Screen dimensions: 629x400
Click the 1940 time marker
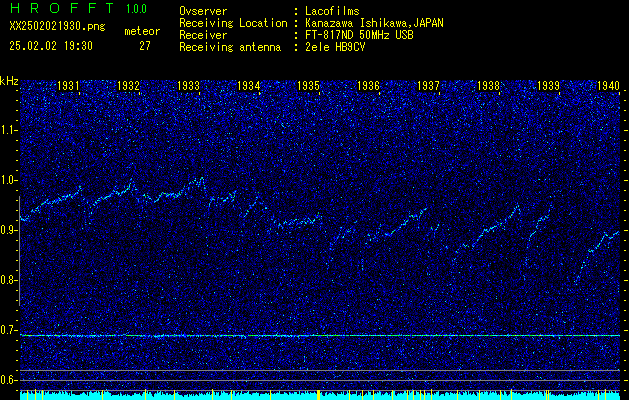(x=609, y=85)
